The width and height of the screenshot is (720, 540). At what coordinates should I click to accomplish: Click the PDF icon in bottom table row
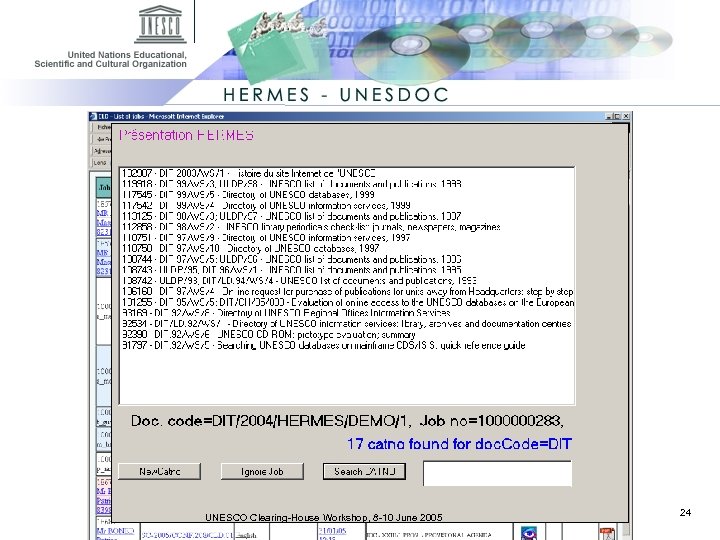(x=607, y=534)
